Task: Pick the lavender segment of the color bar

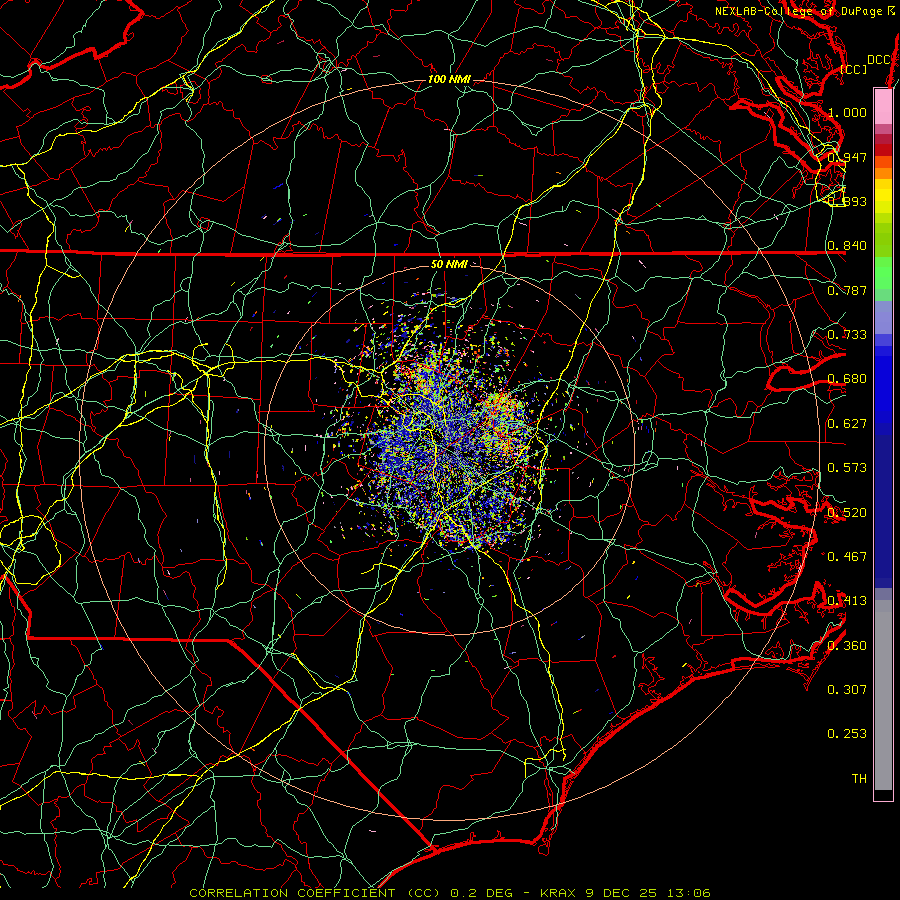Action: [x=883, y=317]
